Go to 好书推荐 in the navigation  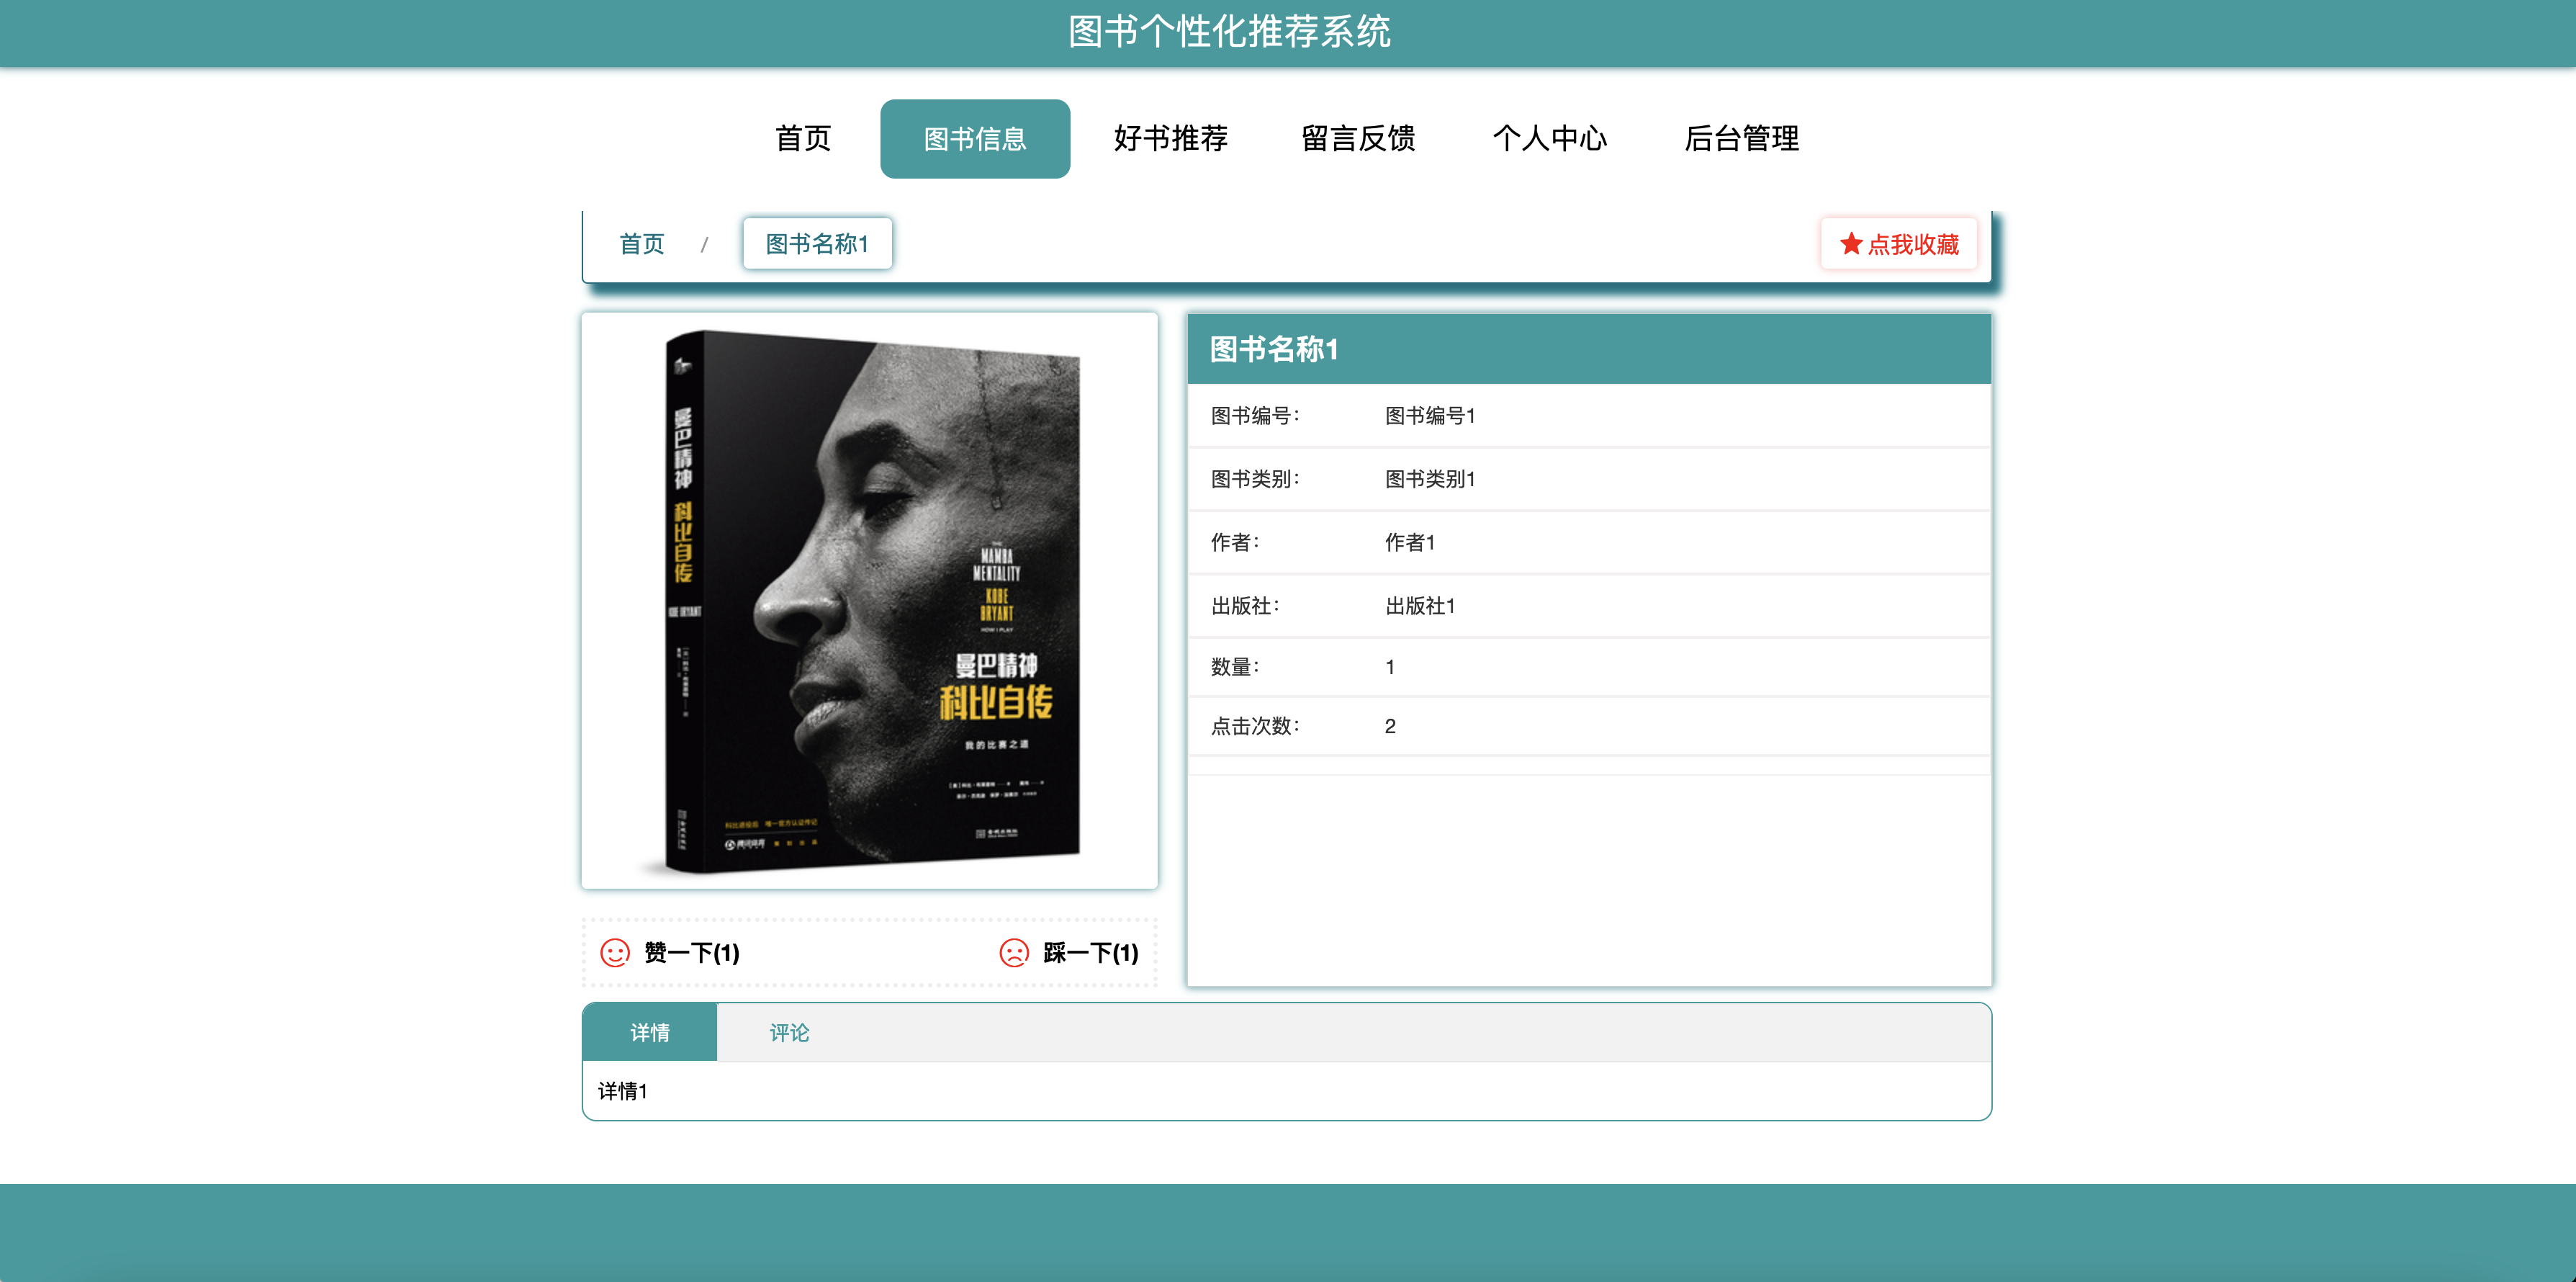pos(1170,139)
